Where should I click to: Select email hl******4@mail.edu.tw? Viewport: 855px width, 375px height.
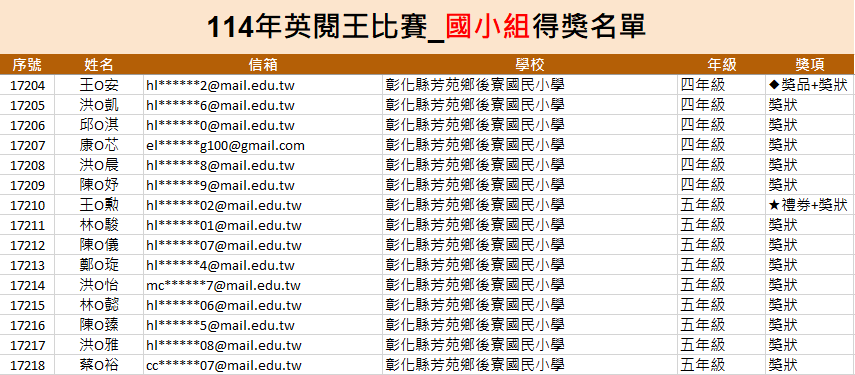click(x=220, y=265)
